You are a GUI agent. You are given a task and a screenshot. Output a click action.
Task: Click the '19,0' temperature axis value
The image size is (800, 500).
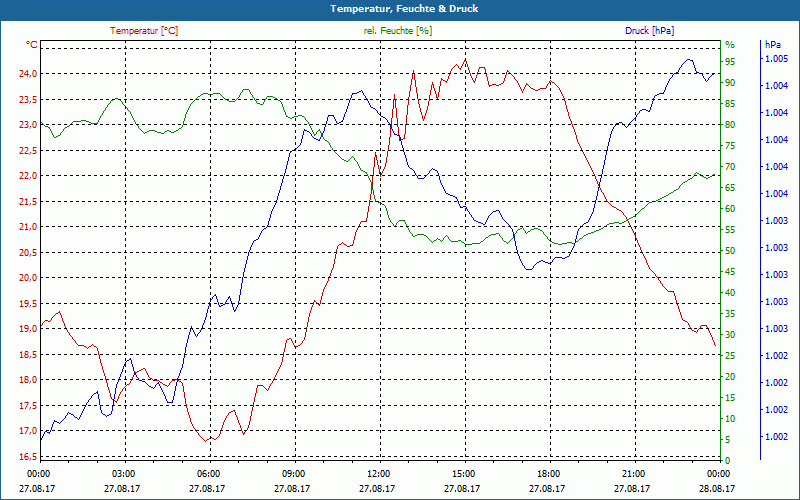click(28, 329)
